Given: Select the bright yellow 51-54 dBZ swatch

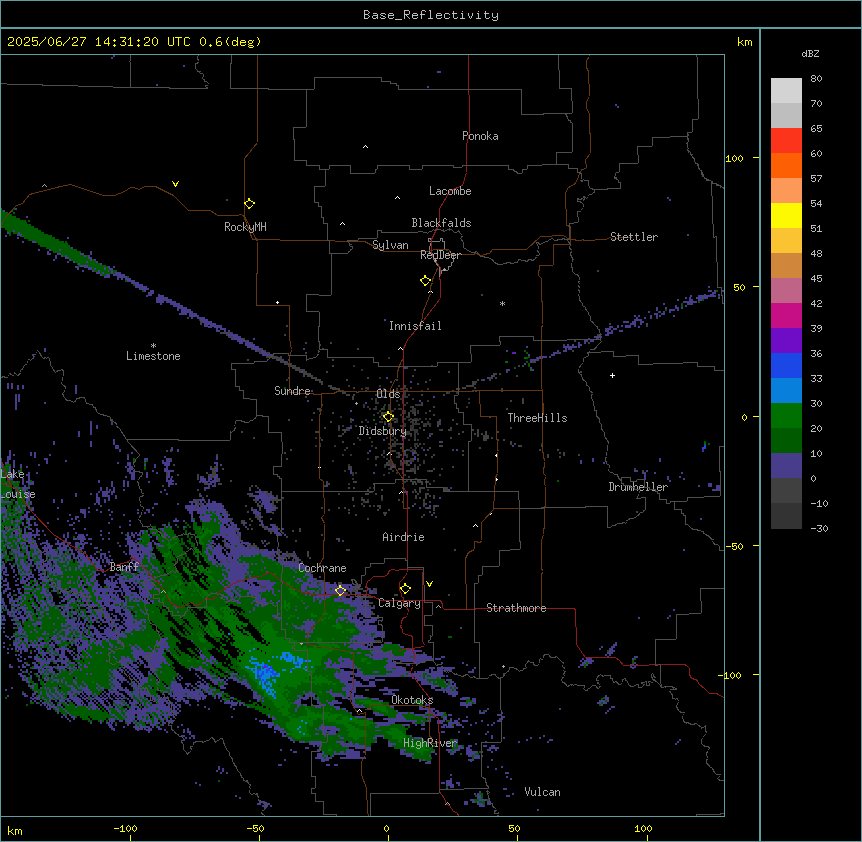Looking at the screenshot, I should click(786, 215).
